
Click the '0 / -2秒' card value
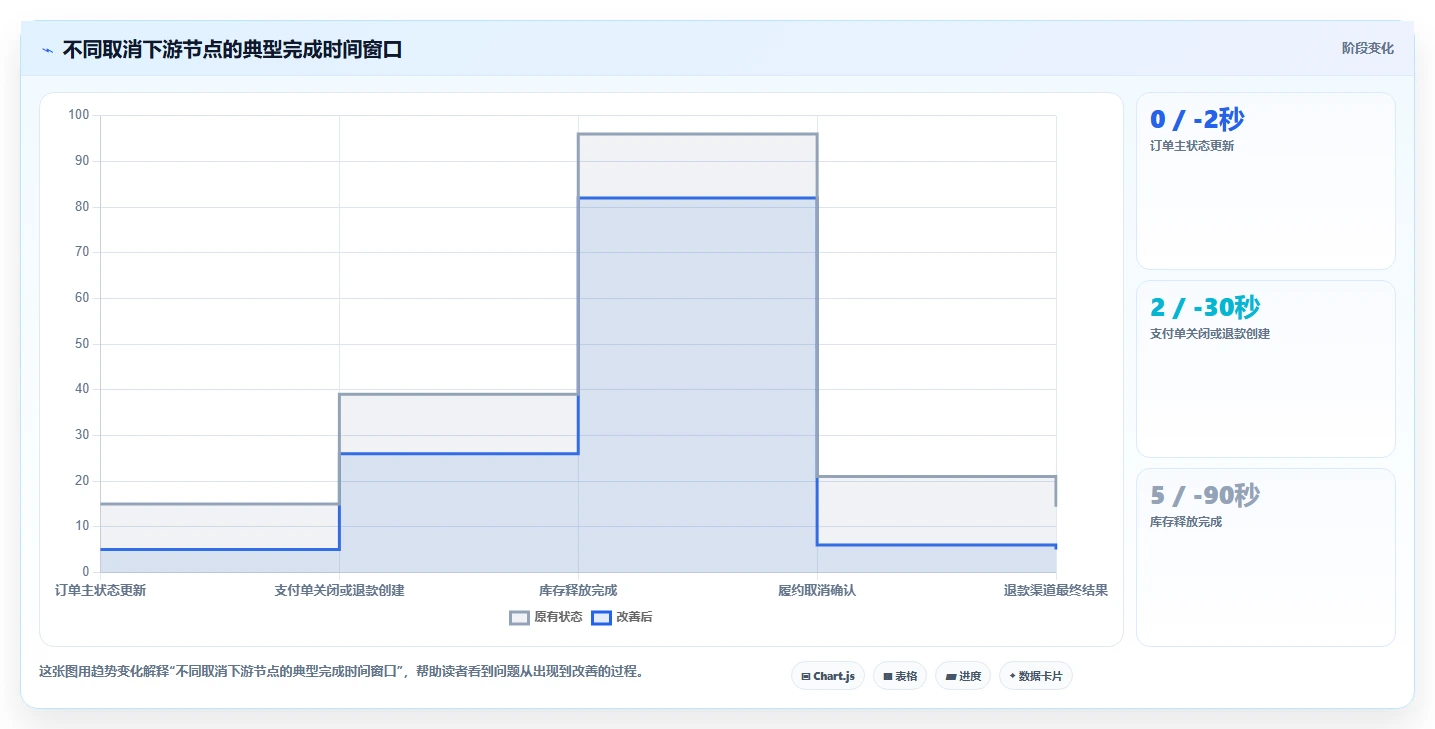(1197, 119)
